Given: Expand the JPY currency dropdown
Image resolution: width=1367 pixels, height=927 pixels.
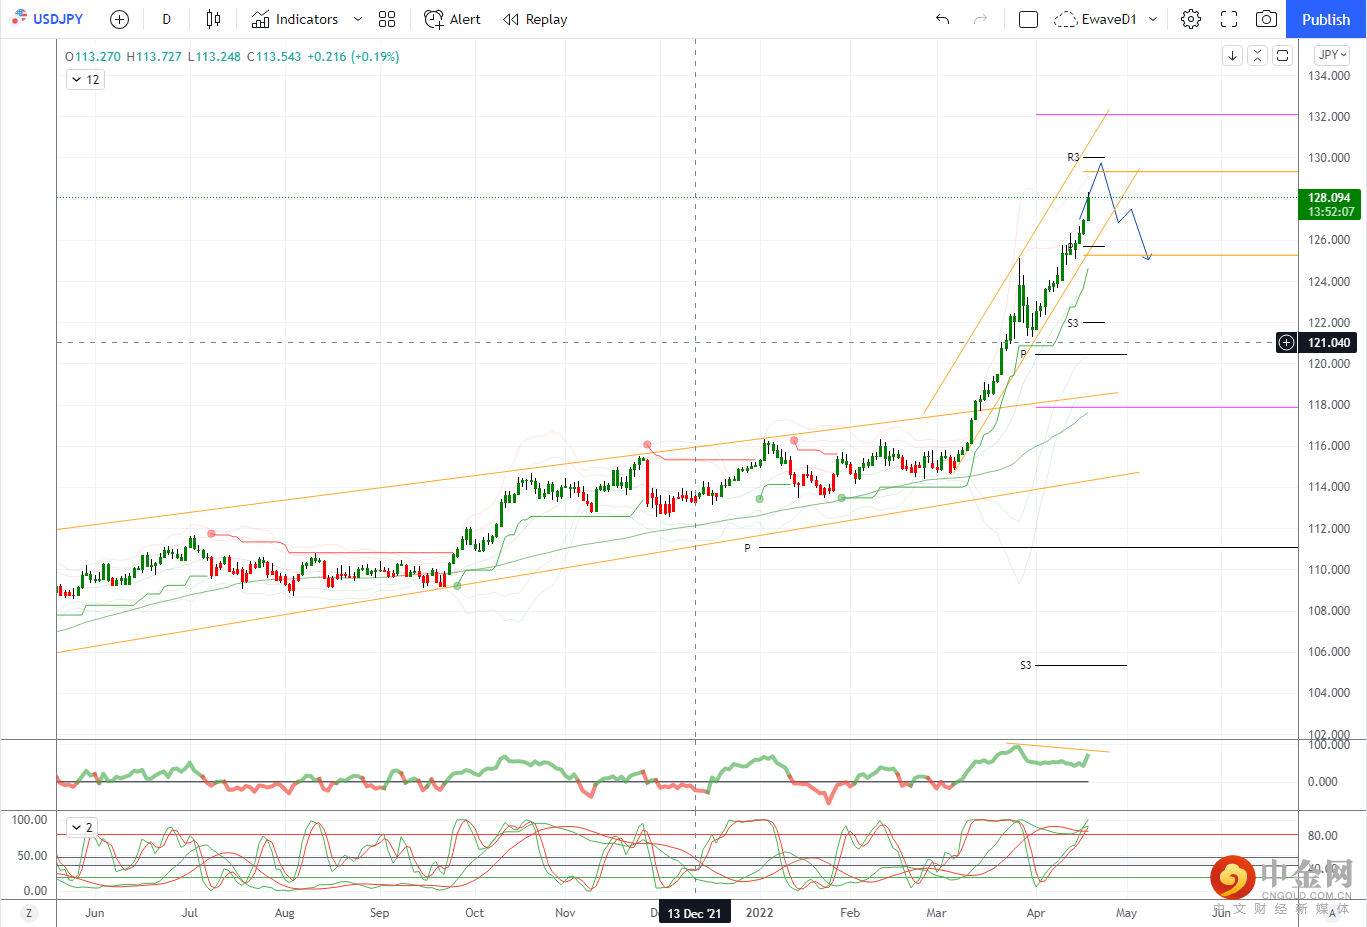Looking at the screenshot, I should (1332, 55).
